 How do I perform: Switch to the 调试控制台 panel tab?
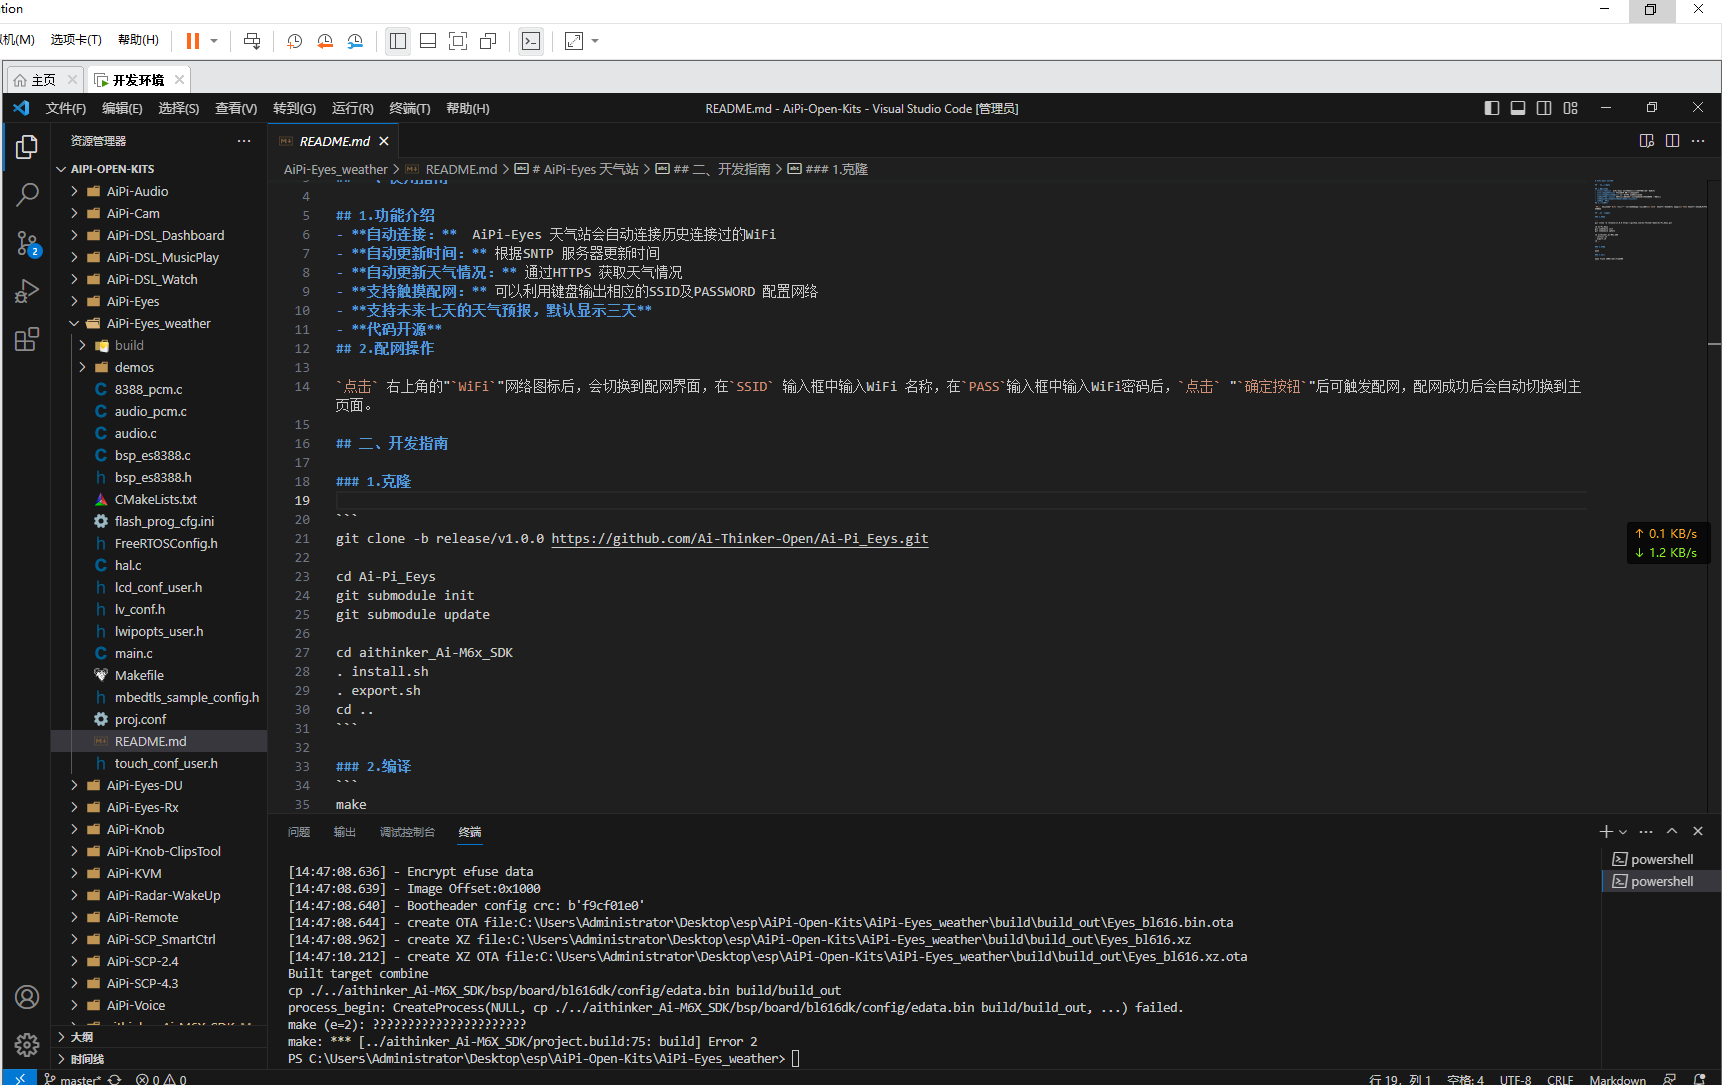(407, 832)
